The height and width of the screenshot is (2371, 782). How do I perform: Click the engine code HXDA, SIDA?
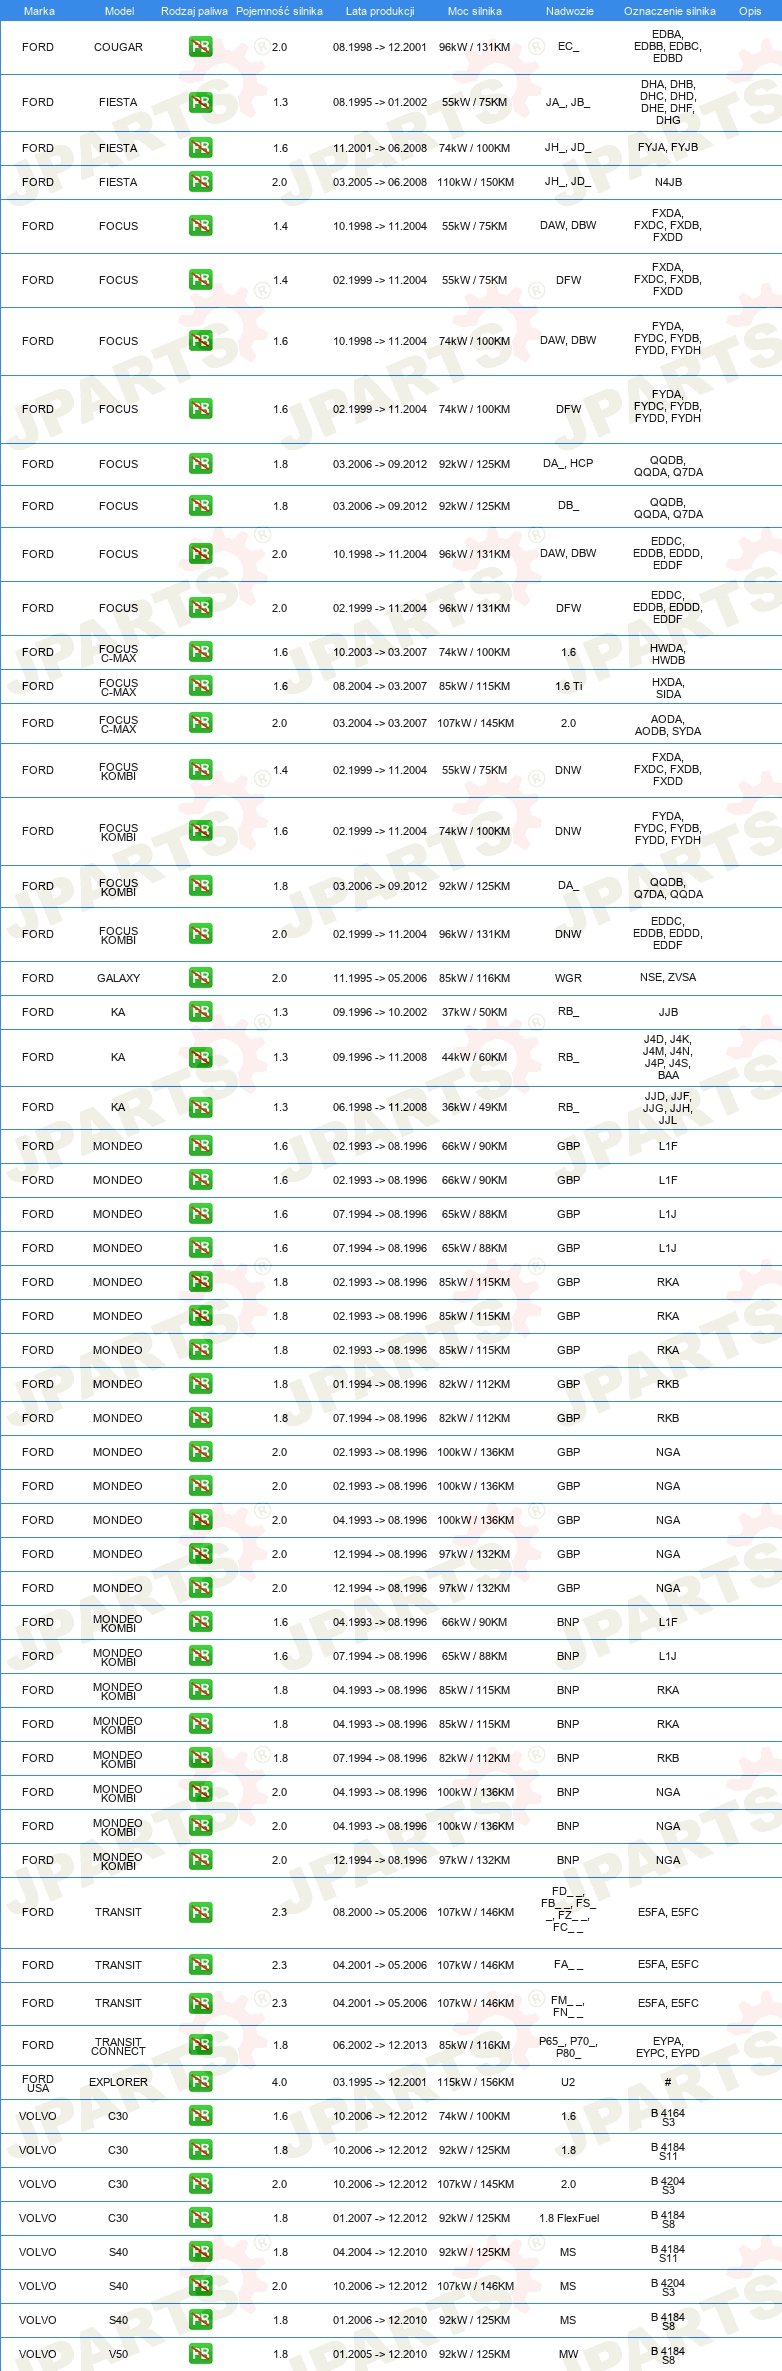[x=668, y=688]
